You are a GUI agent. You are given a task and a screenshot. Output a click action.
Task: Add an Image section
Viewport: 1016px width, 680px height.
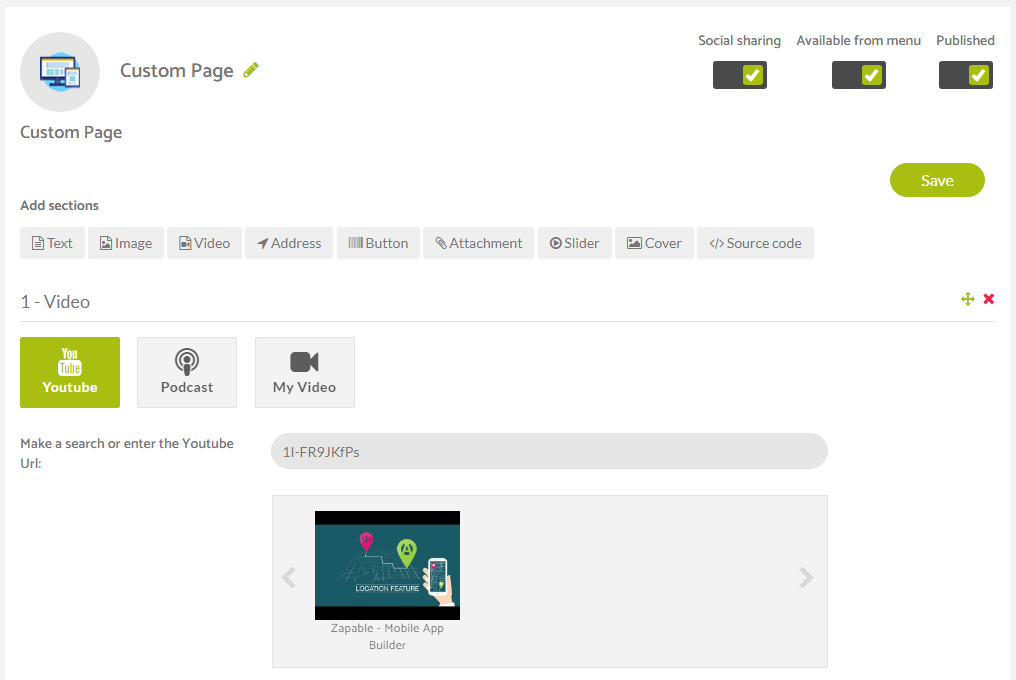pos(126,243)
